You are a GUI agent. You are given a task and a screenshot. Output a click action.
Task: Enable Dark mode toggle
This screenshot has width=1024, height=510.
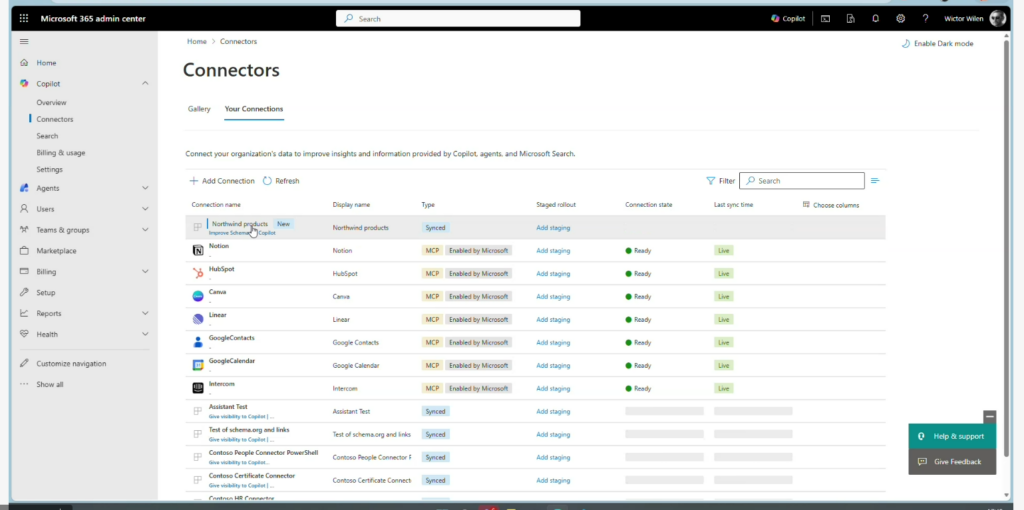coord(937,44)
